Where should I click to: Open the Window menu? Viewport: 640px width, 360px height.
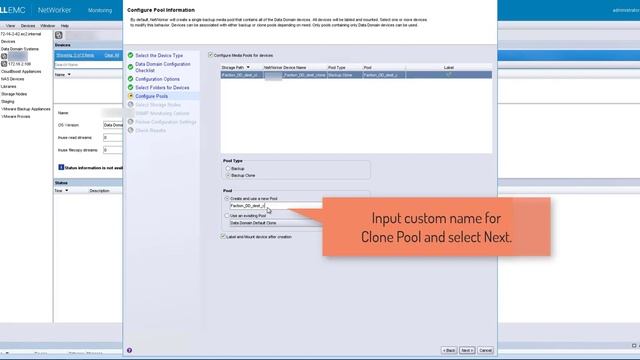point(47,26)
